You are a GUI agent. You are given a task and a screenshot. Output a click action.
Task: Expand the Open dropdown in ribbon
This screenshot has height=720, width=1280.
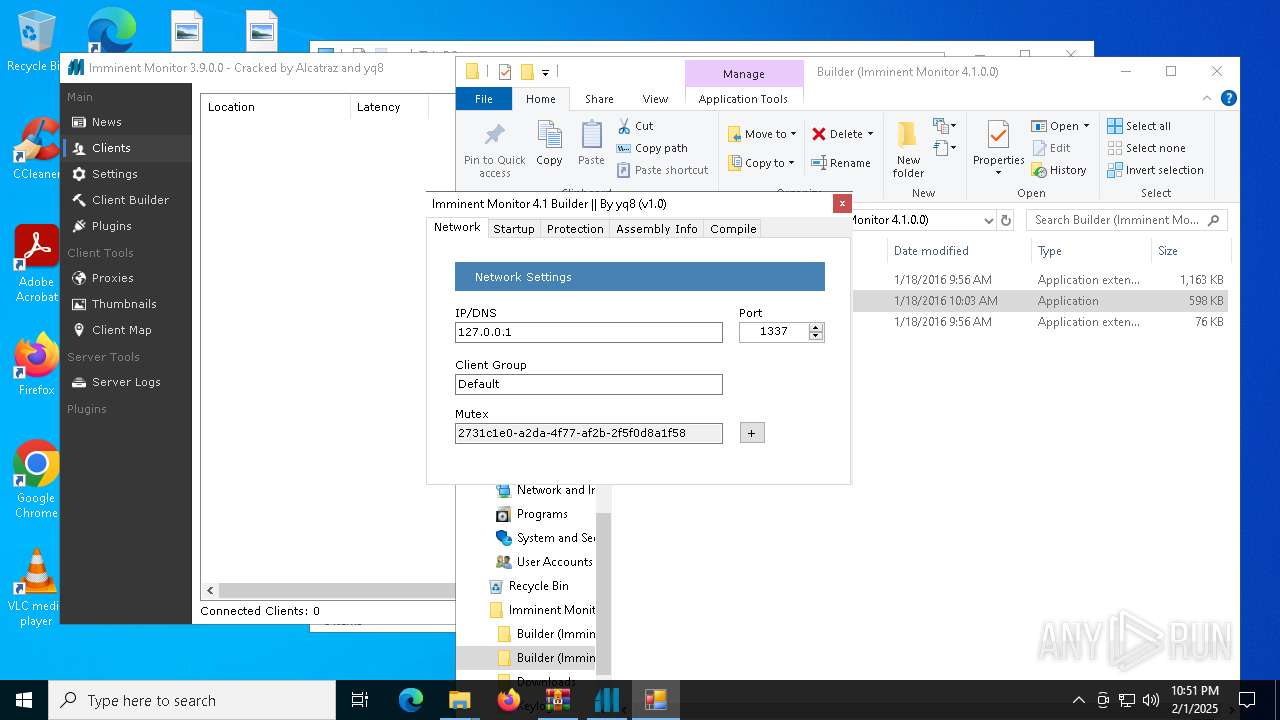click(1086, 126)
